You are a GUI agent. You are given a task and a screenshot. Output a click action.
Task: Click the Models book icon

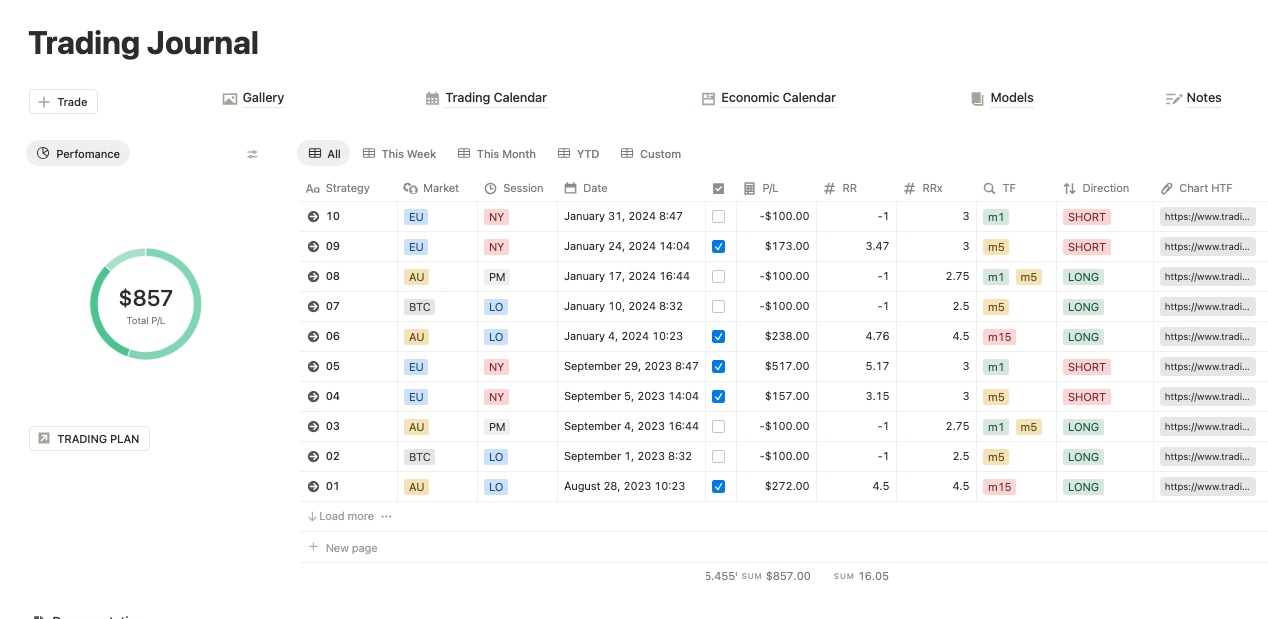(975, 97)
